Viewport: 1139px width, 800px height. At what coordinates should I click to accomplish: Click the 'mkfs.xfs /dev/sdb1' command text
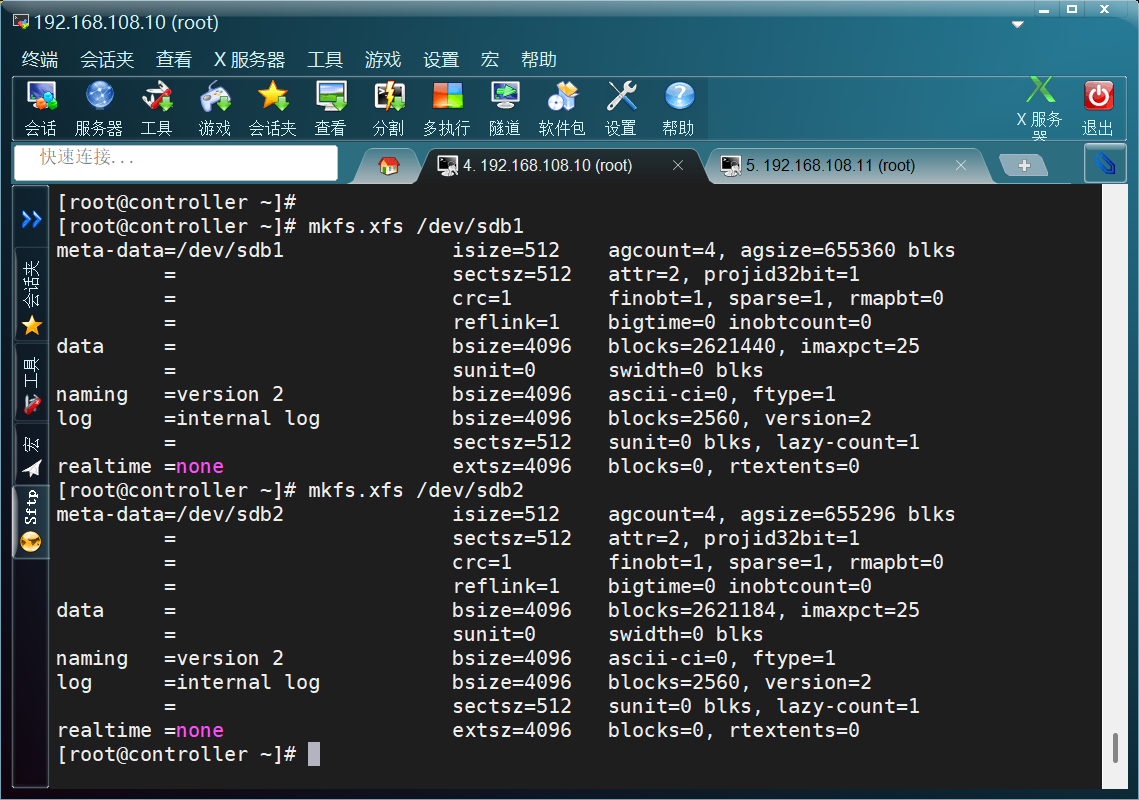tap(416, 226)
